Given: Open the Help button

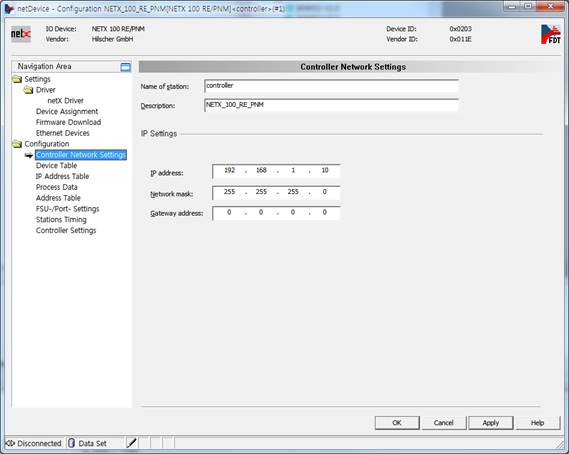Looking at the screenshot, I should click(537, 423).
